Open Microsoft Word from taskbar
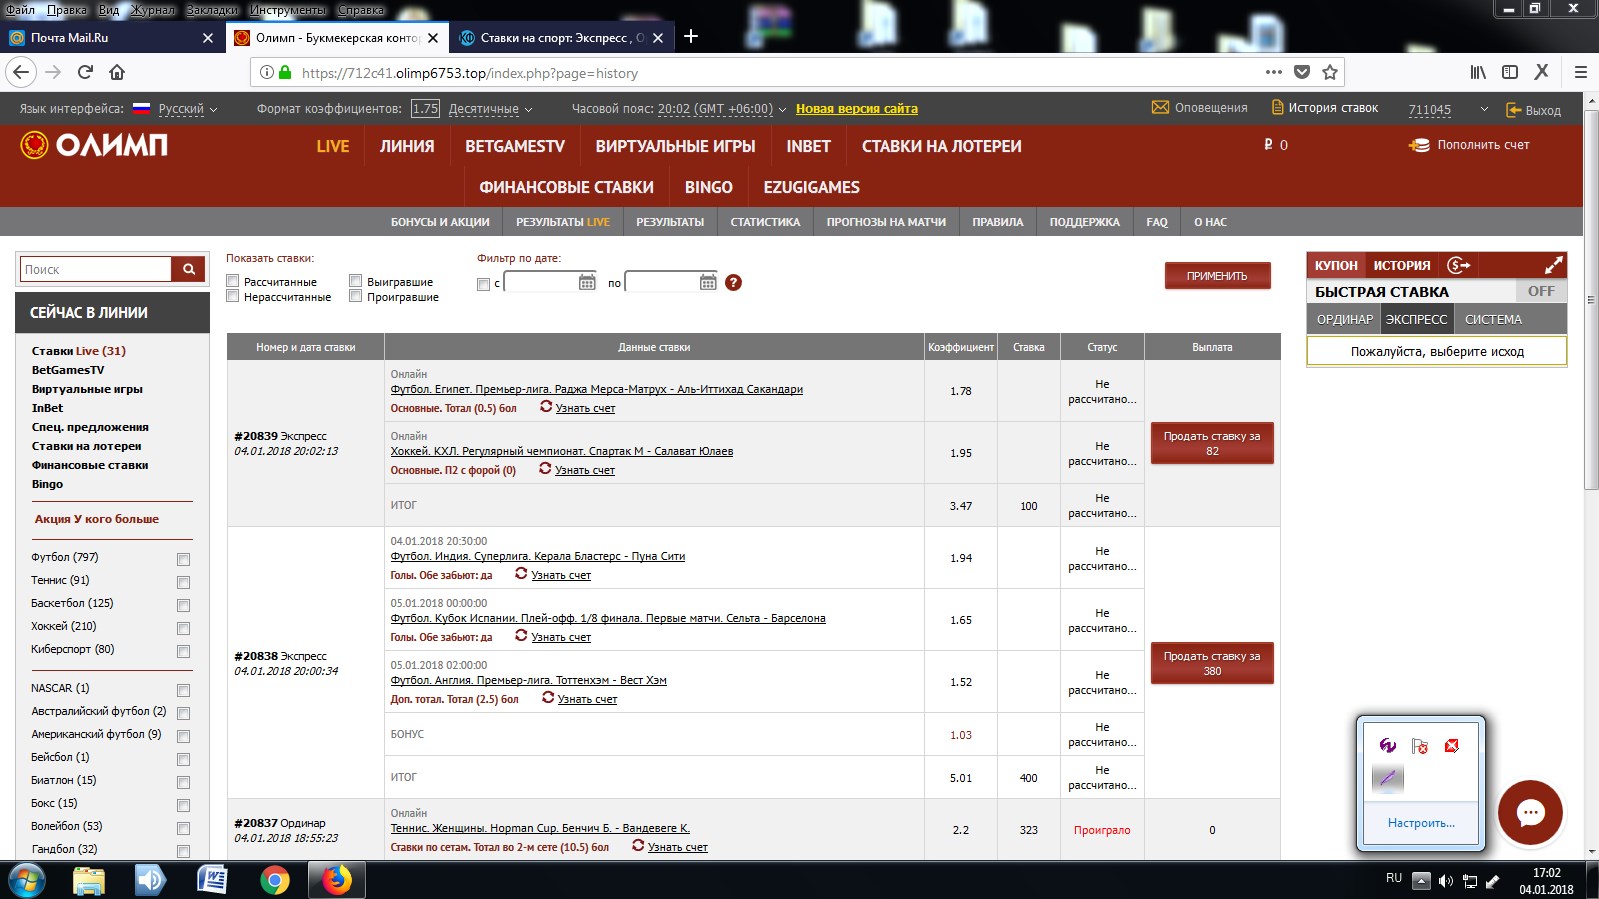 (x=212, y=880)
